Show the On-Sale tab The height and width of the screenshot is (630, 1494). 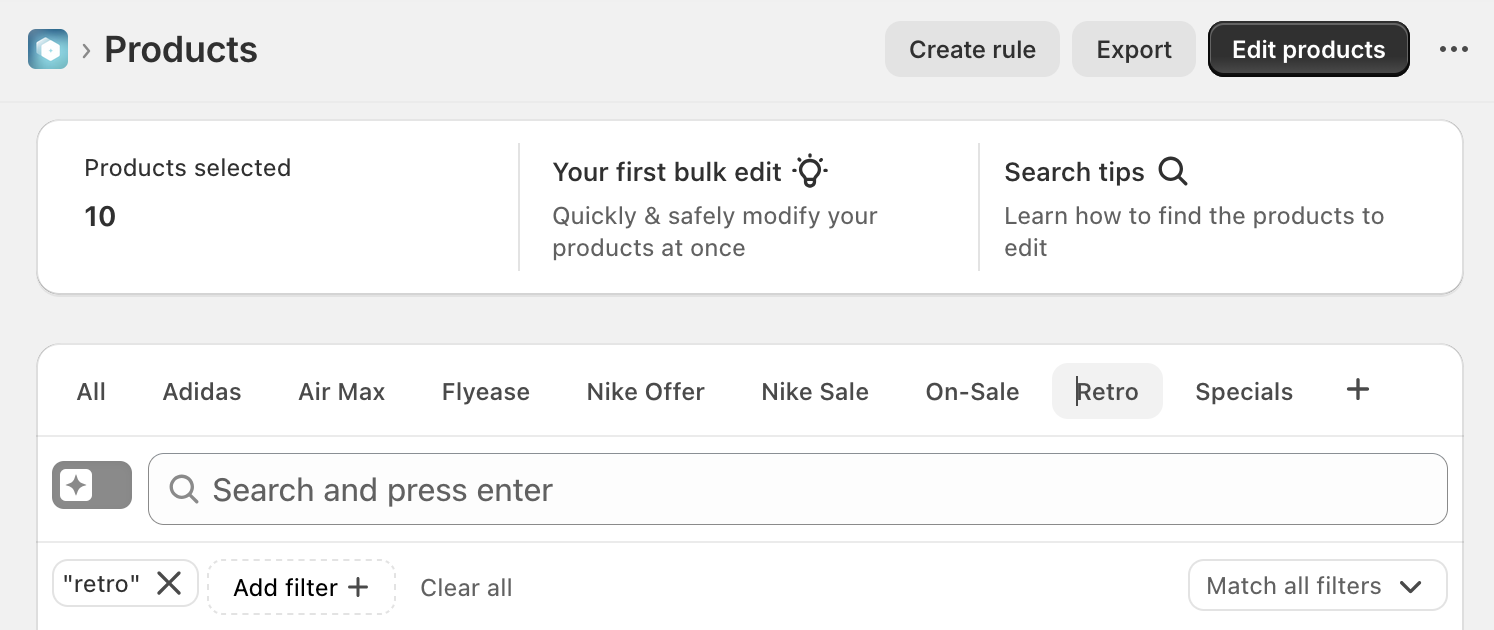[x=972, y=392]
